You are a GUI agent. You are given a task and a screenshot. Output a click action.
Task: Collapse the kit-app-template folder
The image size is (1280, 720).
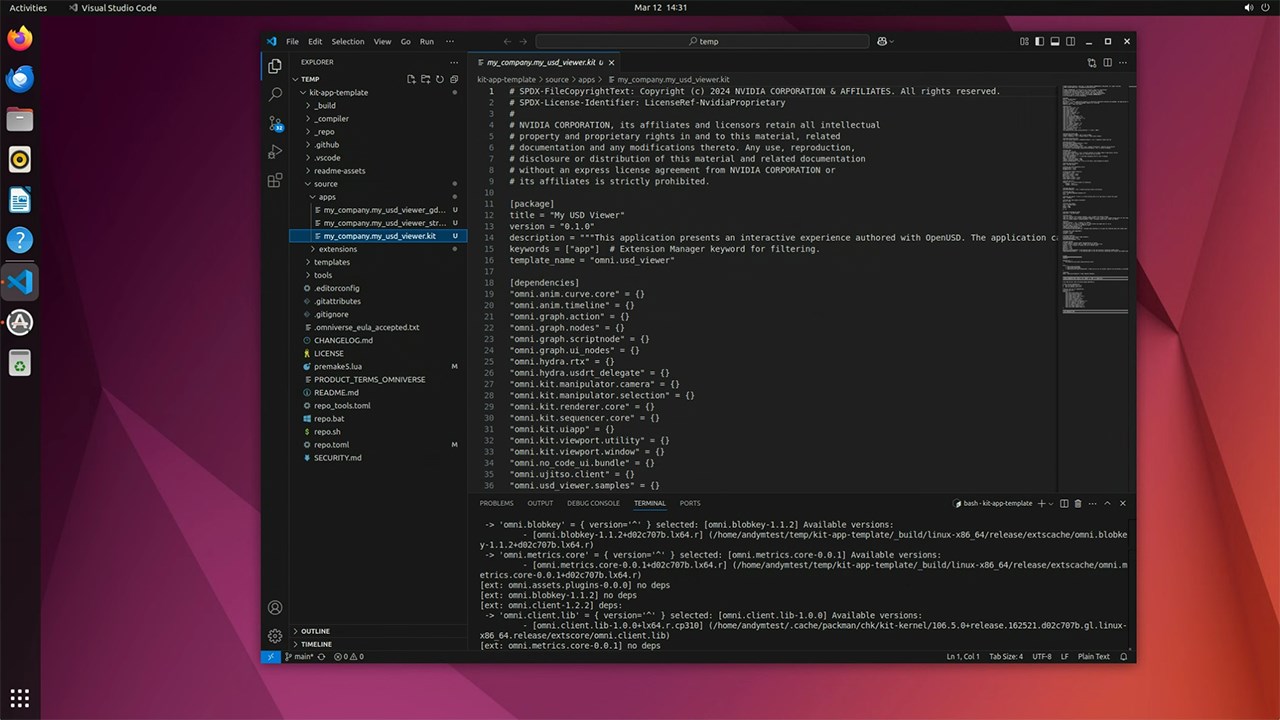tap(302, 92)
